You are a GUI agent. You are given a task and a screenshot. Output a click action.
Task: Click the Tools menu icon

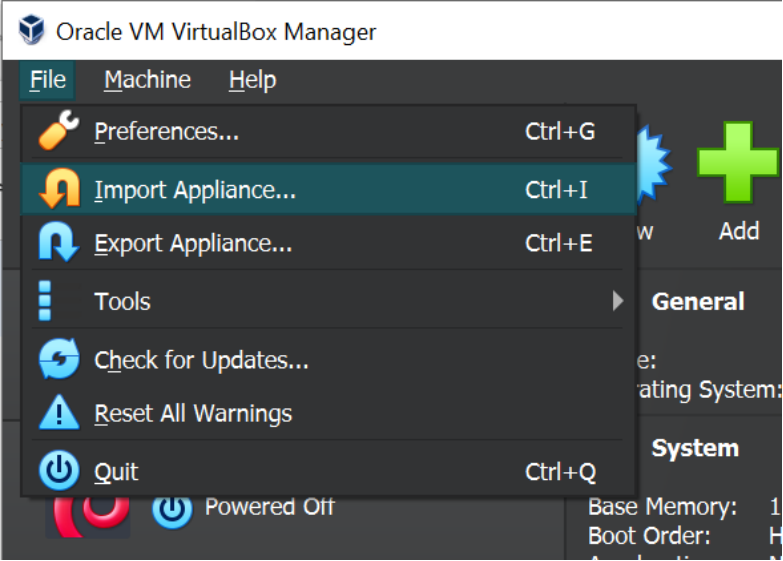pyautogui.click(x=45, y=301)
